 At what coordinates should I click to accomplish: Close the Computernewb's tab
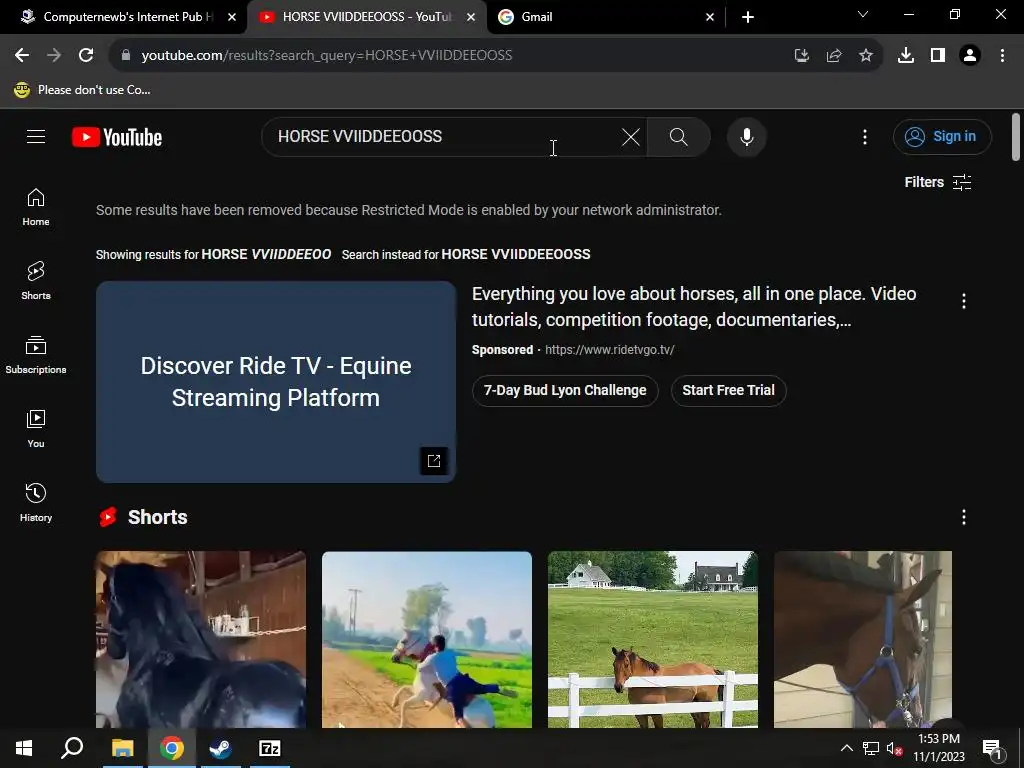point(232,17)
